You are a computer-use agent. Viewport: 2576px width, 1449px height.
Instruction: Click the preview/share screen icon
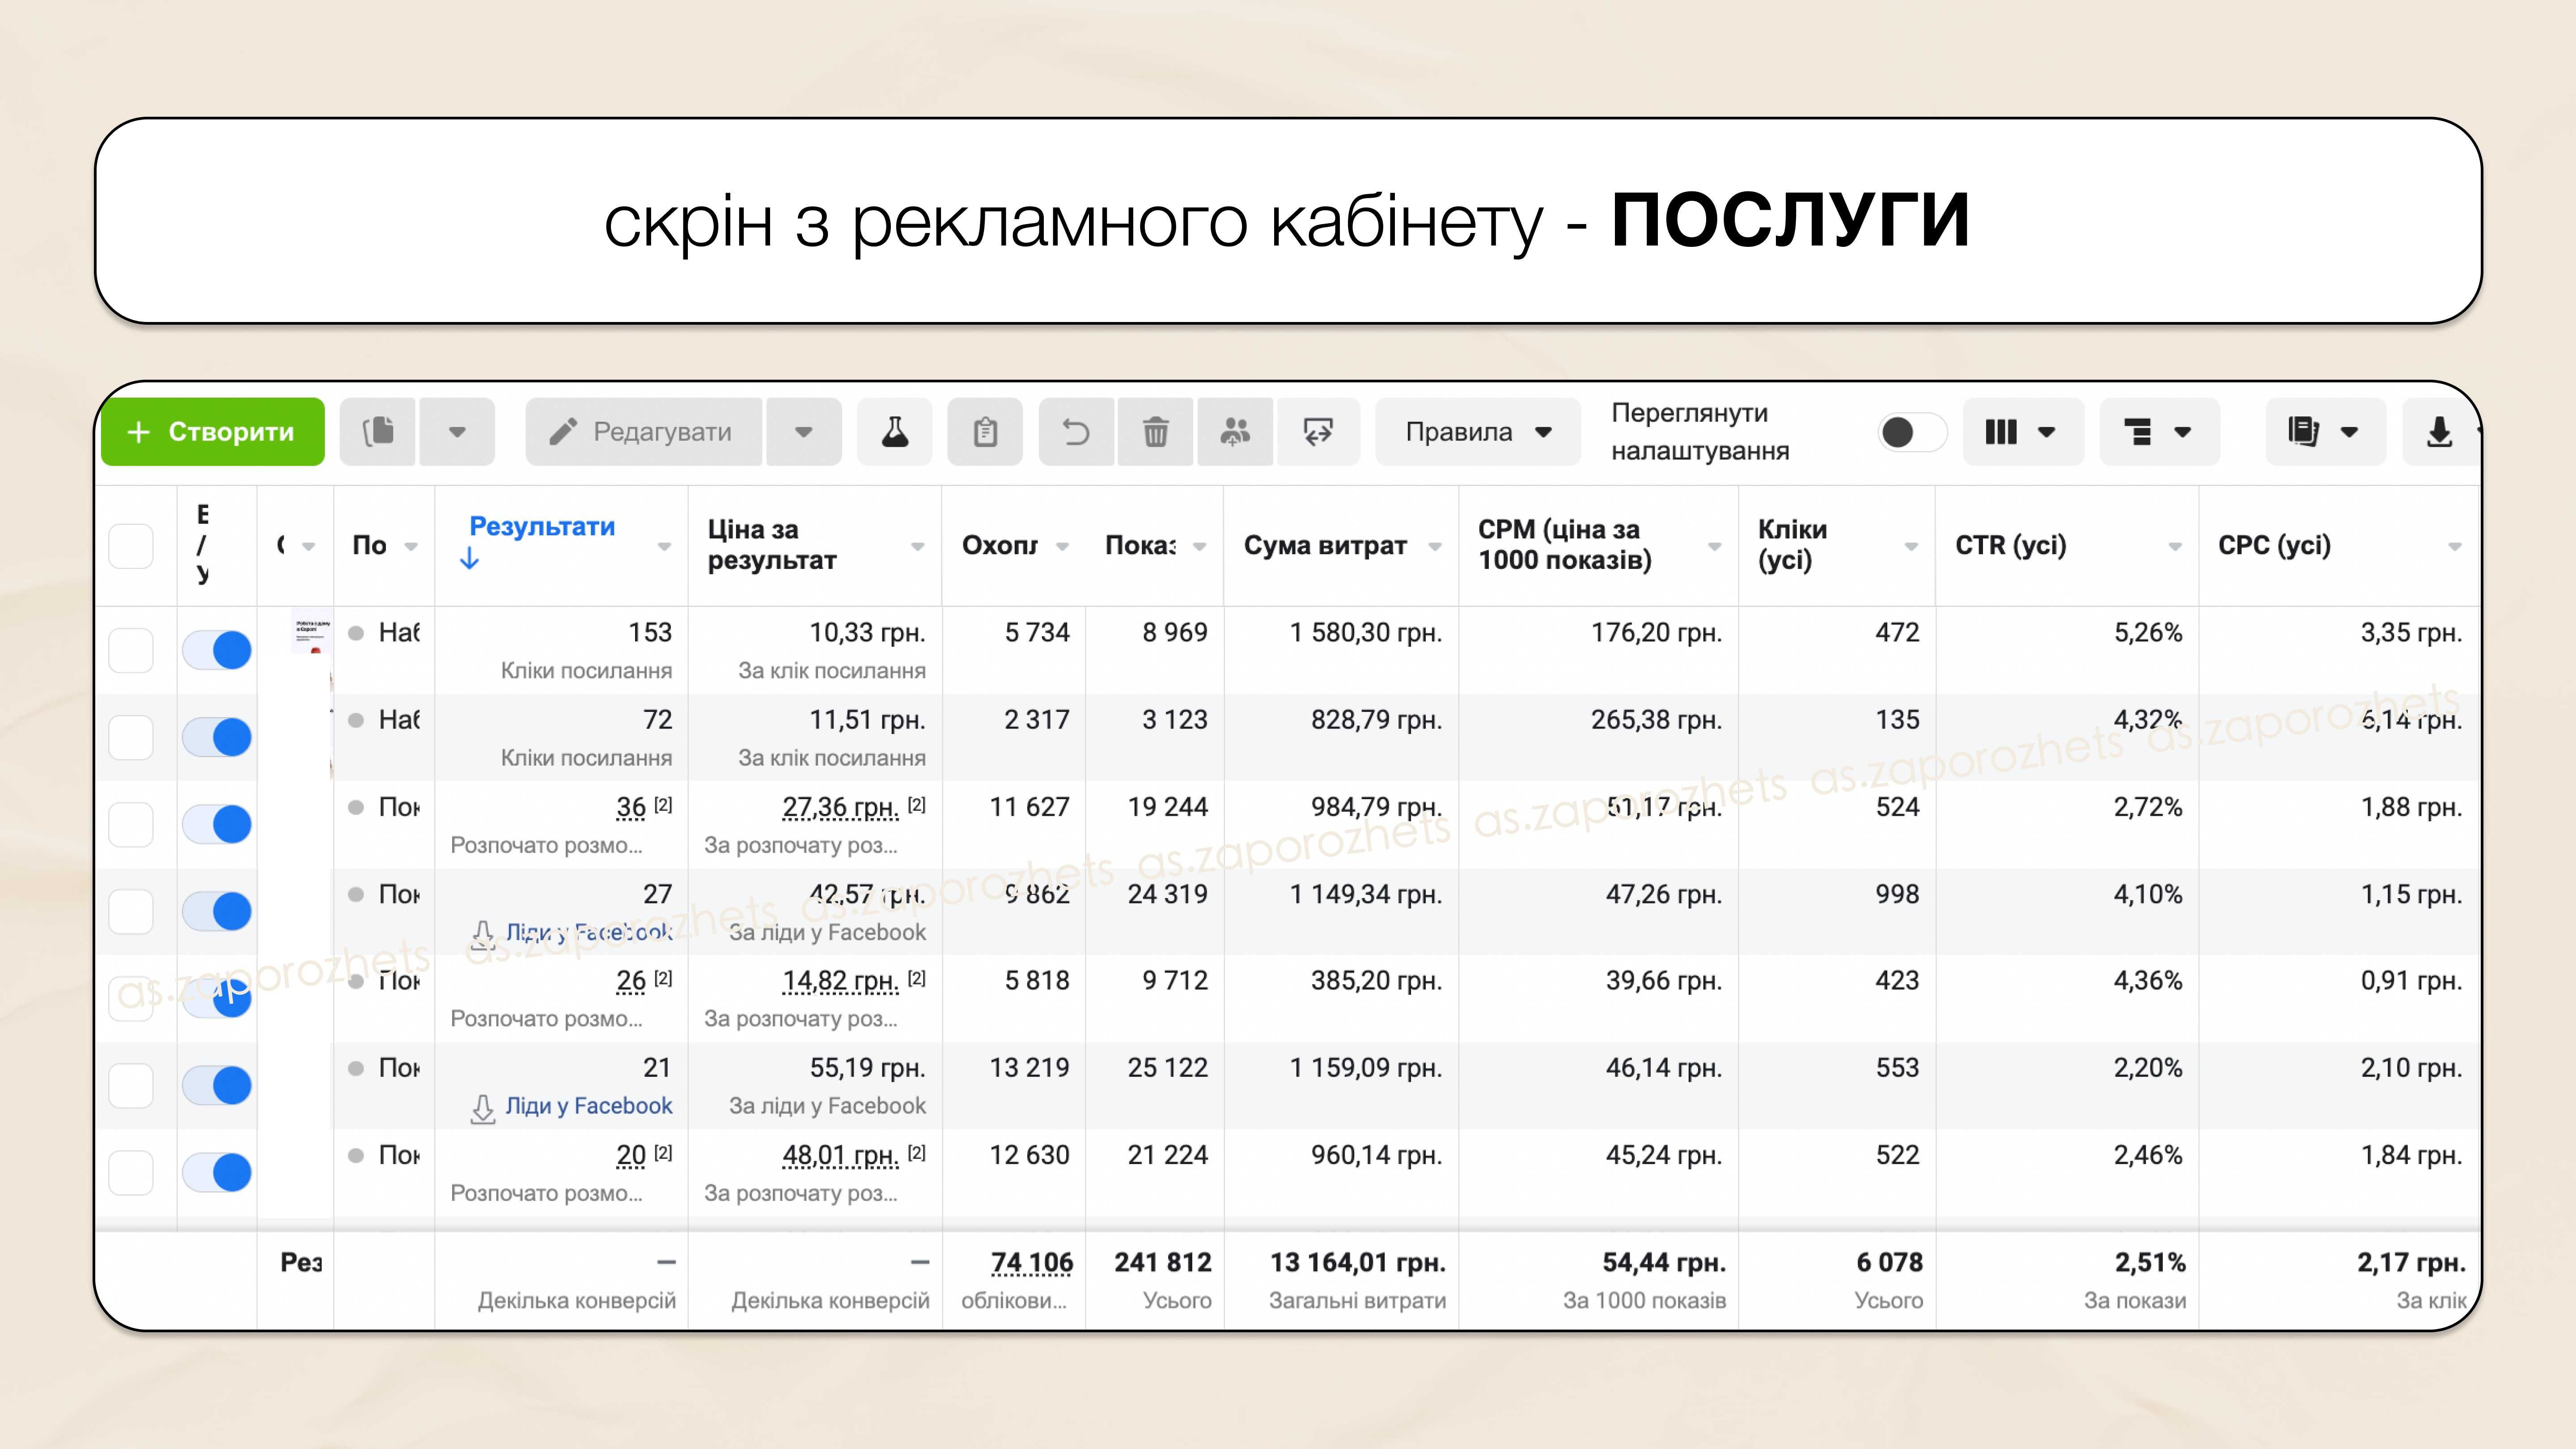pyautogui.click(x=1318, y=432)
